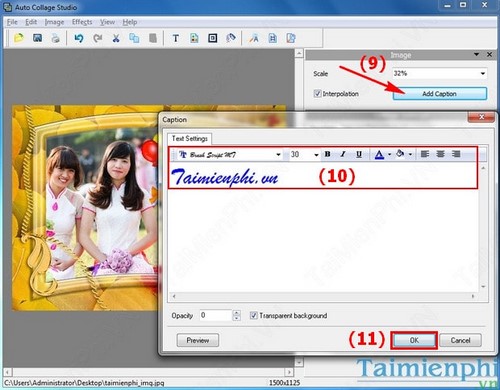Select the Text tool icon
This screenshot has width=500, height=390.
(x=176, y=38)
